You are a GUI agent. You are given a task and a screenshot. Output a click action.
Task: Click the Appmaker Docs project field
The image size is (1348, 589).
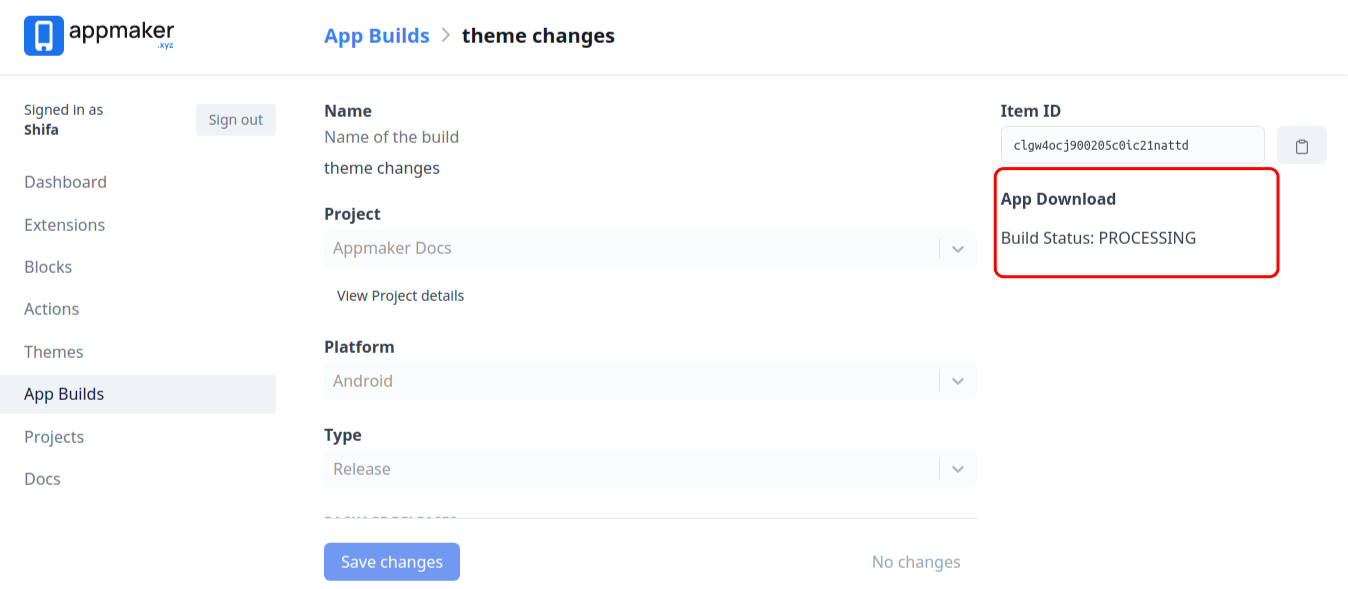coord(630,249)
